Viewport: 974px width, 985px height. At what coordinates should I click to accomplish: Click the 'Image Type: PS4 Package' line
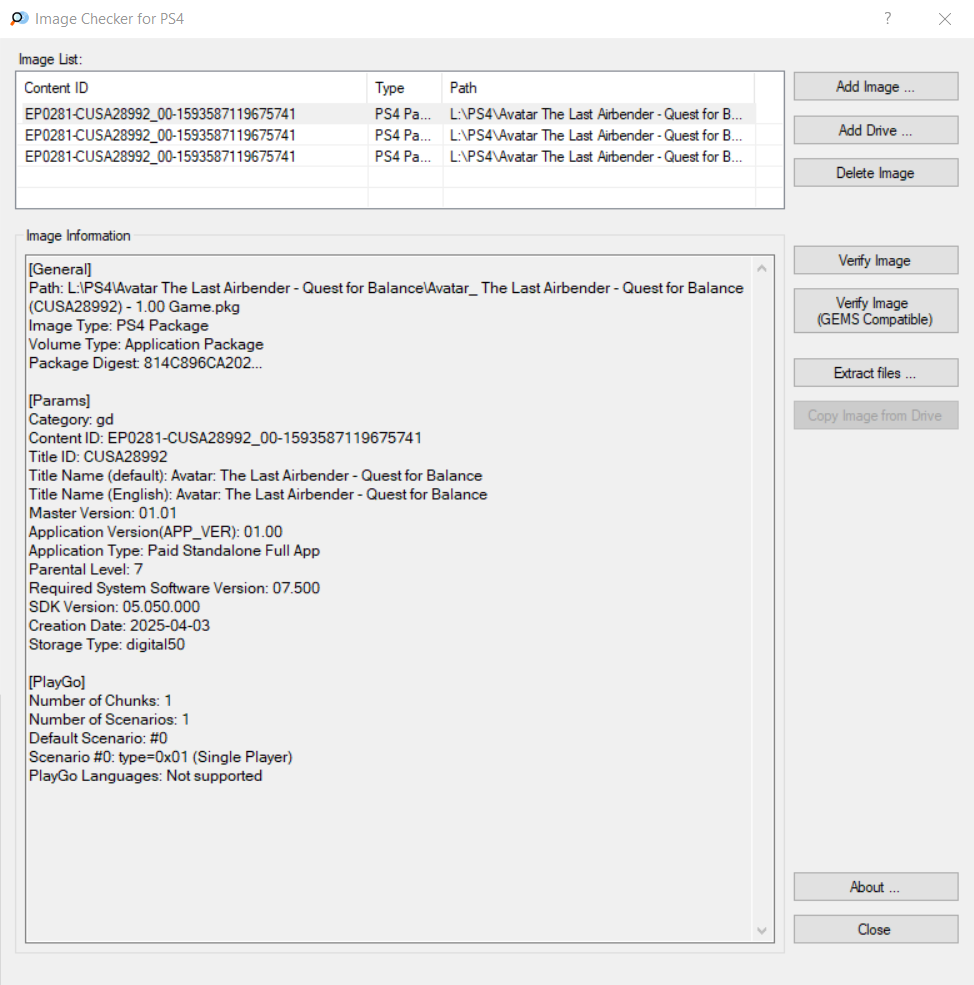[119, 325]
